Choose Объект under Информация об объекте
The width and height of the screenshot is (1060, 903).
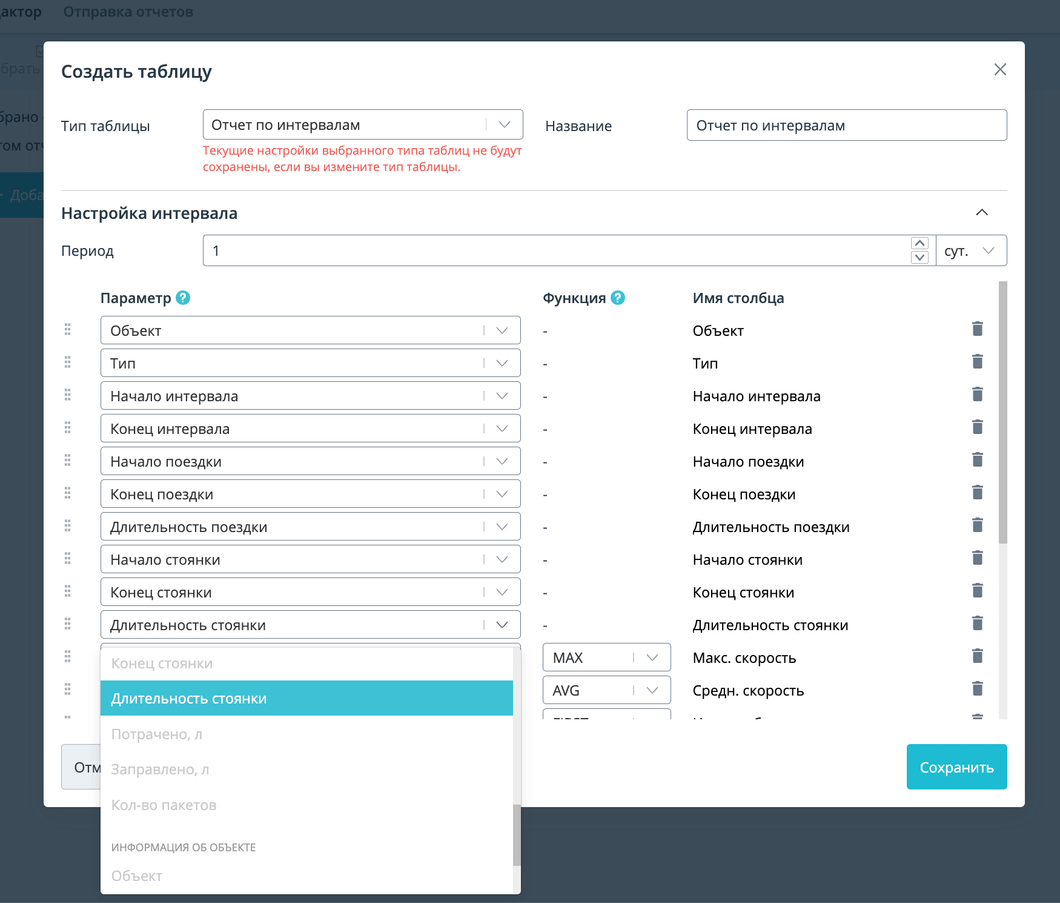point(306,876)
